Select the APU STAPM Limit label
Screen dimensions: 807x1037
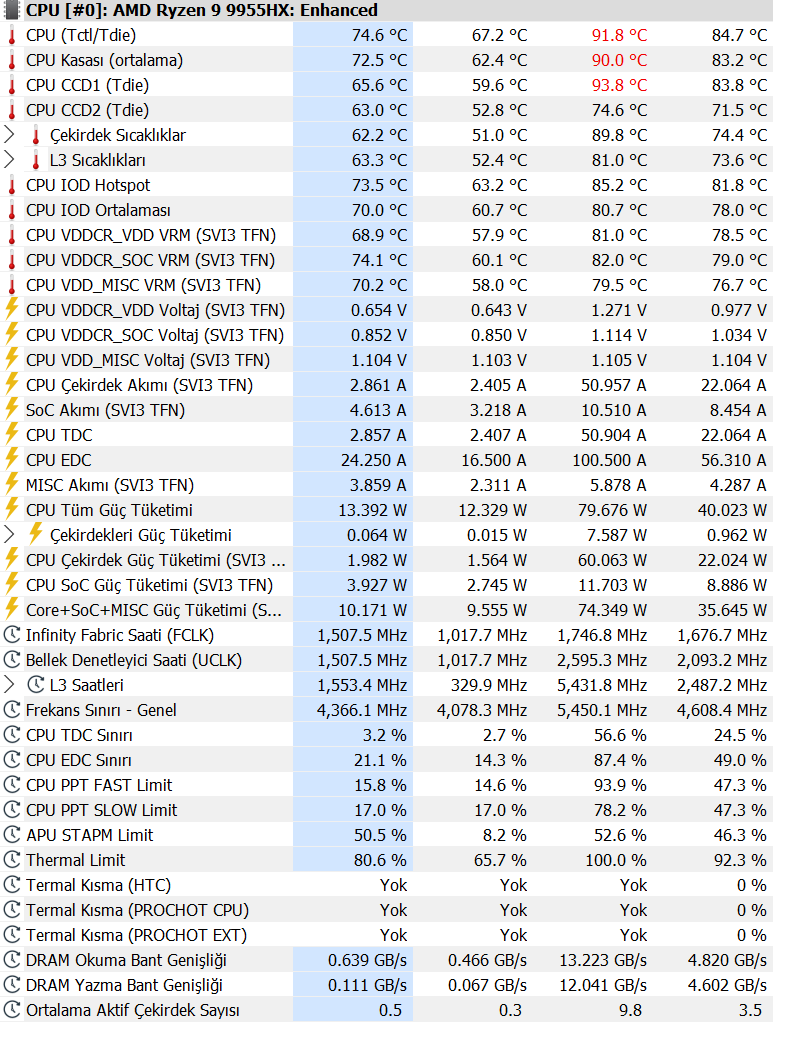[x=89, y=835]
